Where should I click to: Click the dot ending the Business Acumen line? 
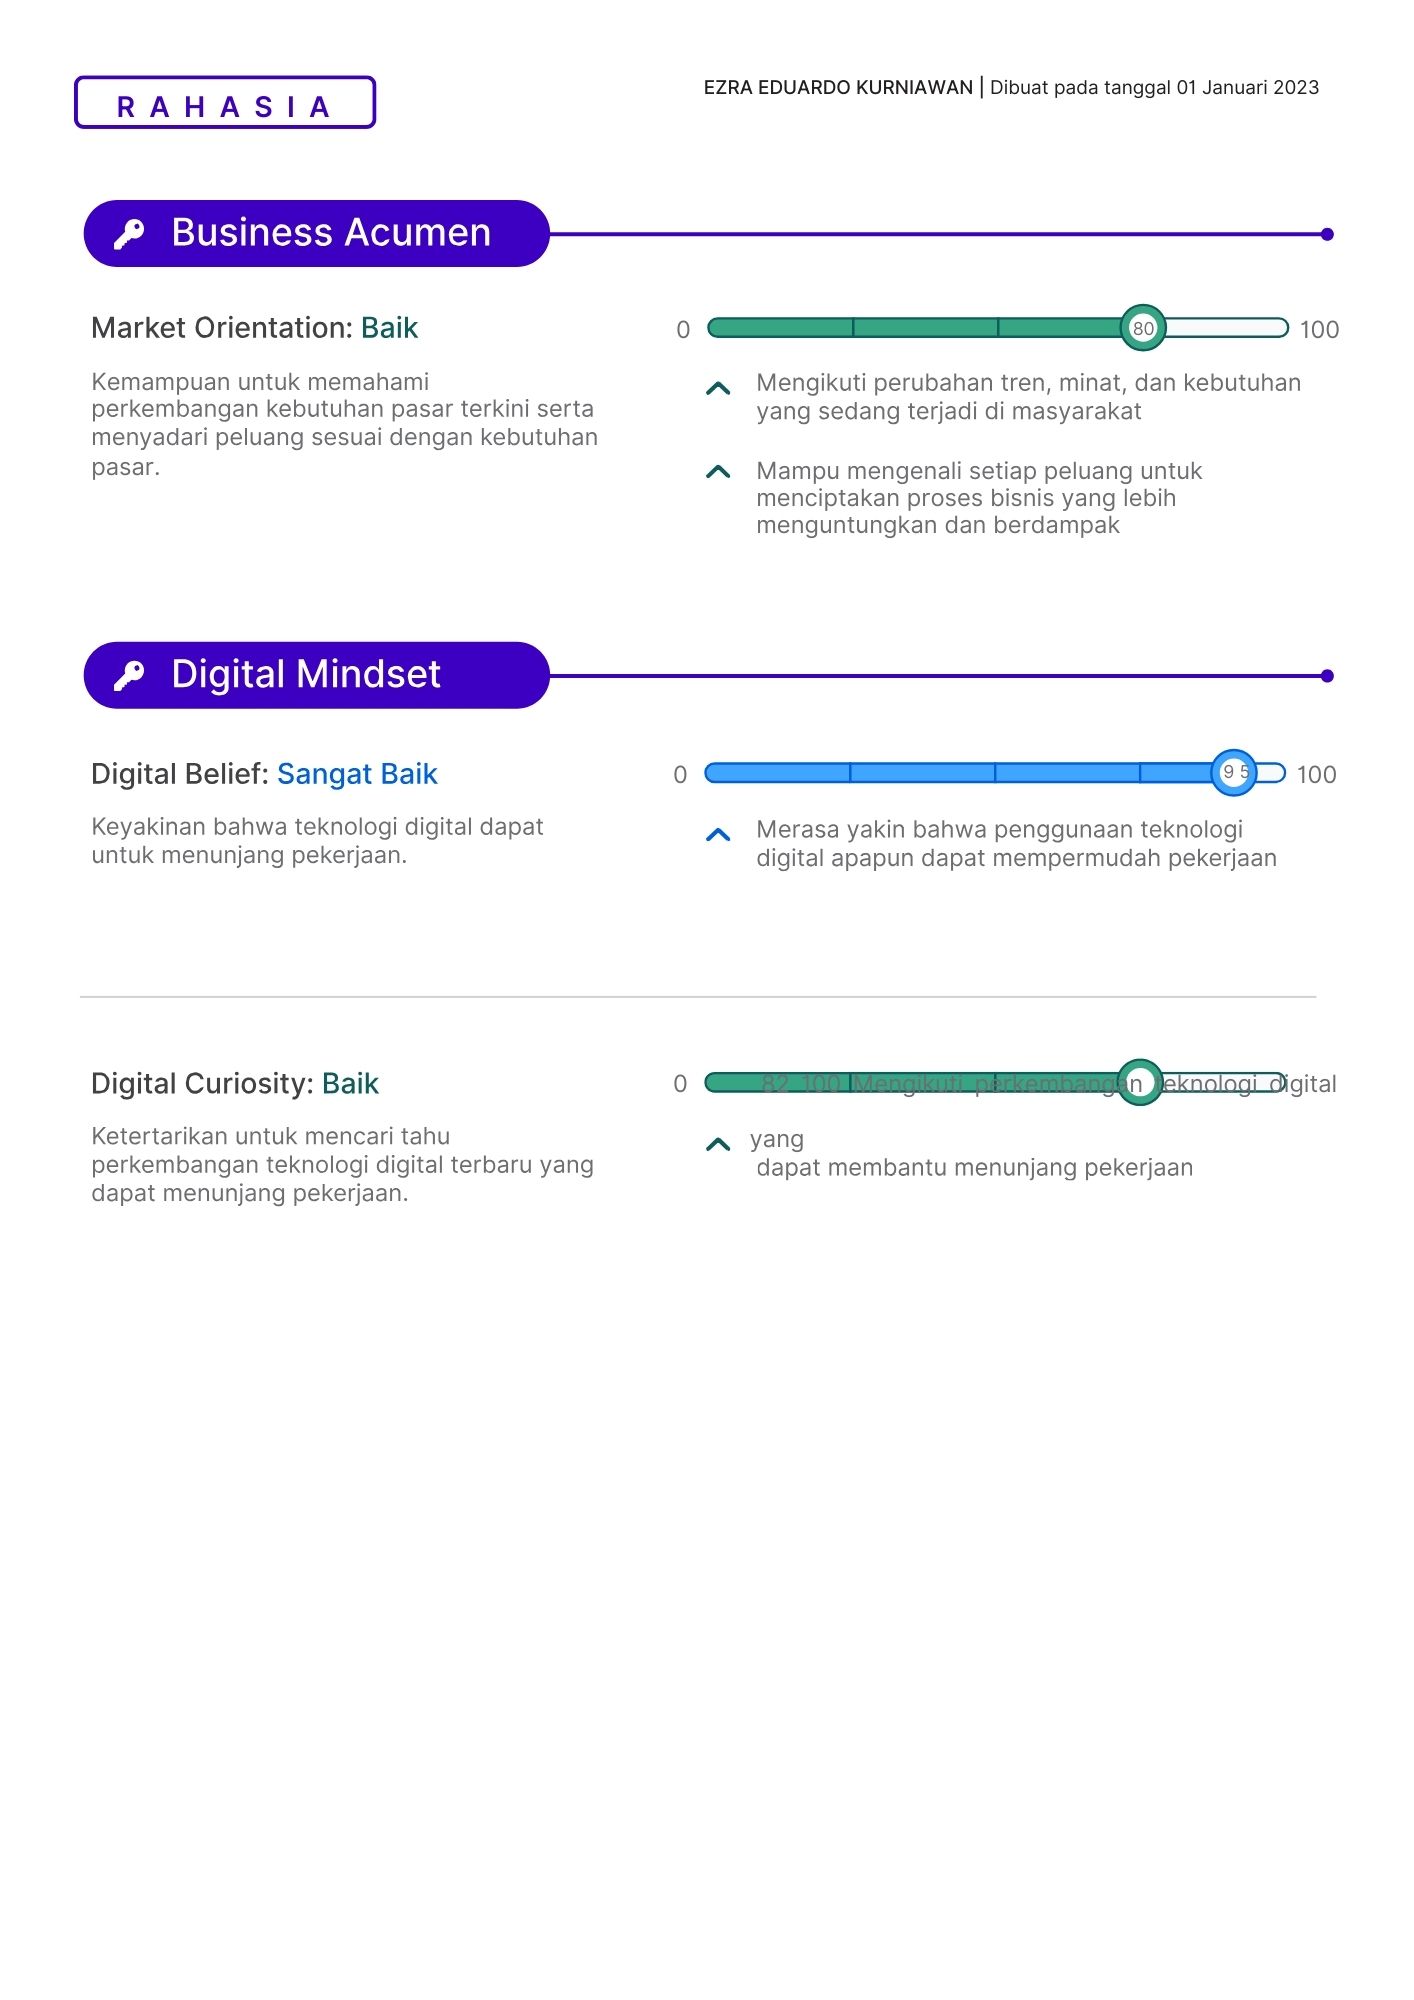coord(1327,235)
